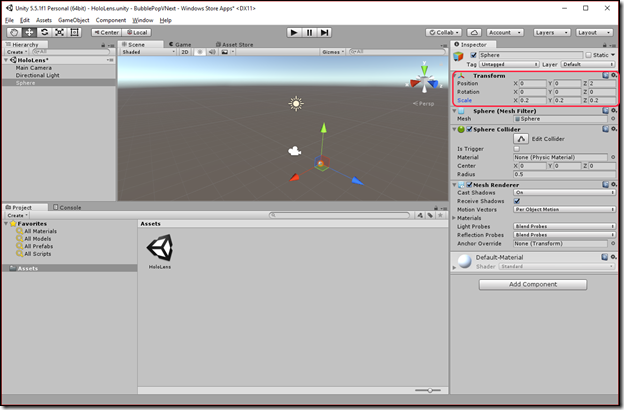Toggle Receive Shadows checkbox
Screen dimensions: 624x410
[517, 201]
